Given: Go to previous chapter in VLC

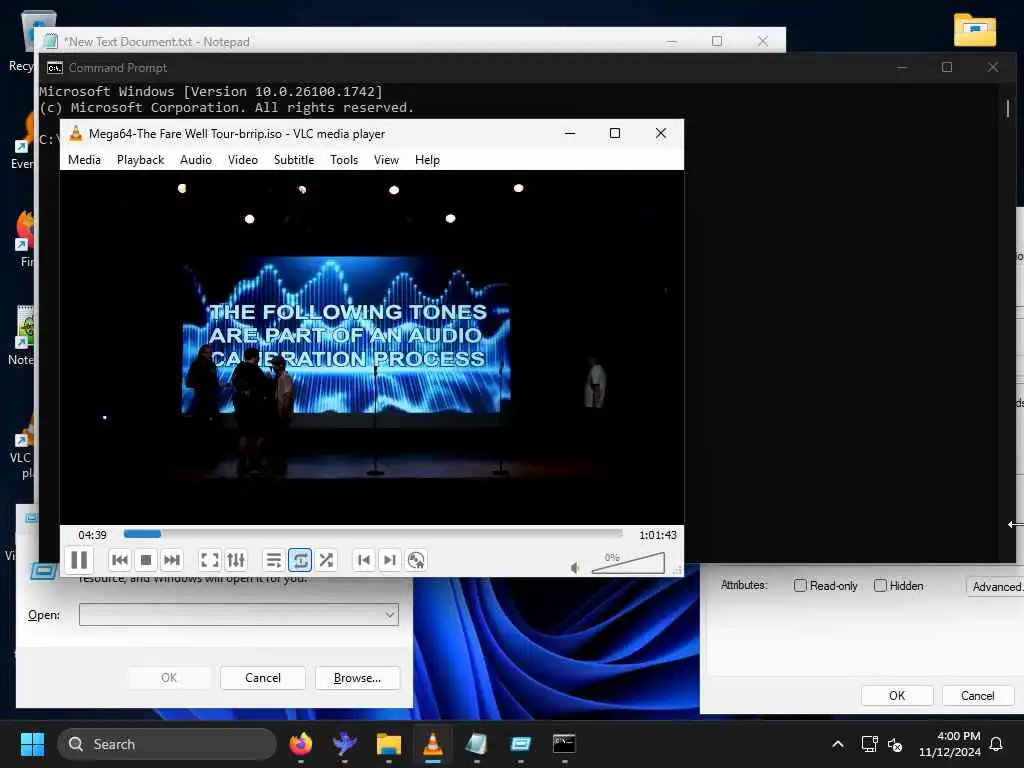Looking at the screenshot, I should click(x=364, y=560).
